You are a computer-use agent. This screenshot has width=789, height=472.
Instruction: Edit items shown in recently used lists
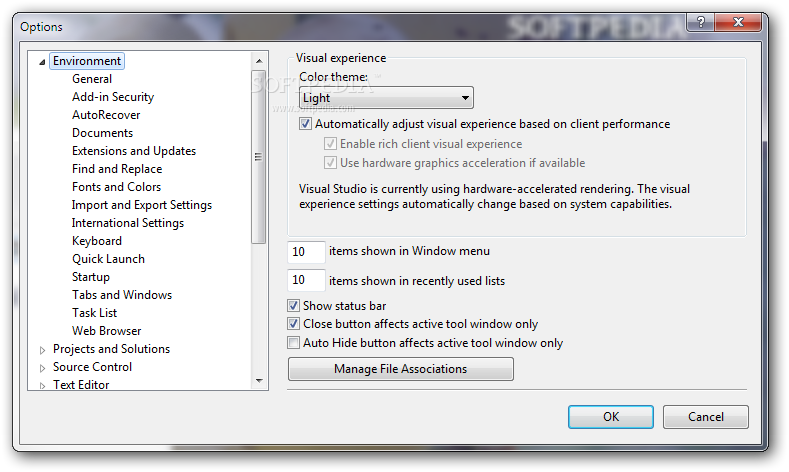[x=306, y=280]
